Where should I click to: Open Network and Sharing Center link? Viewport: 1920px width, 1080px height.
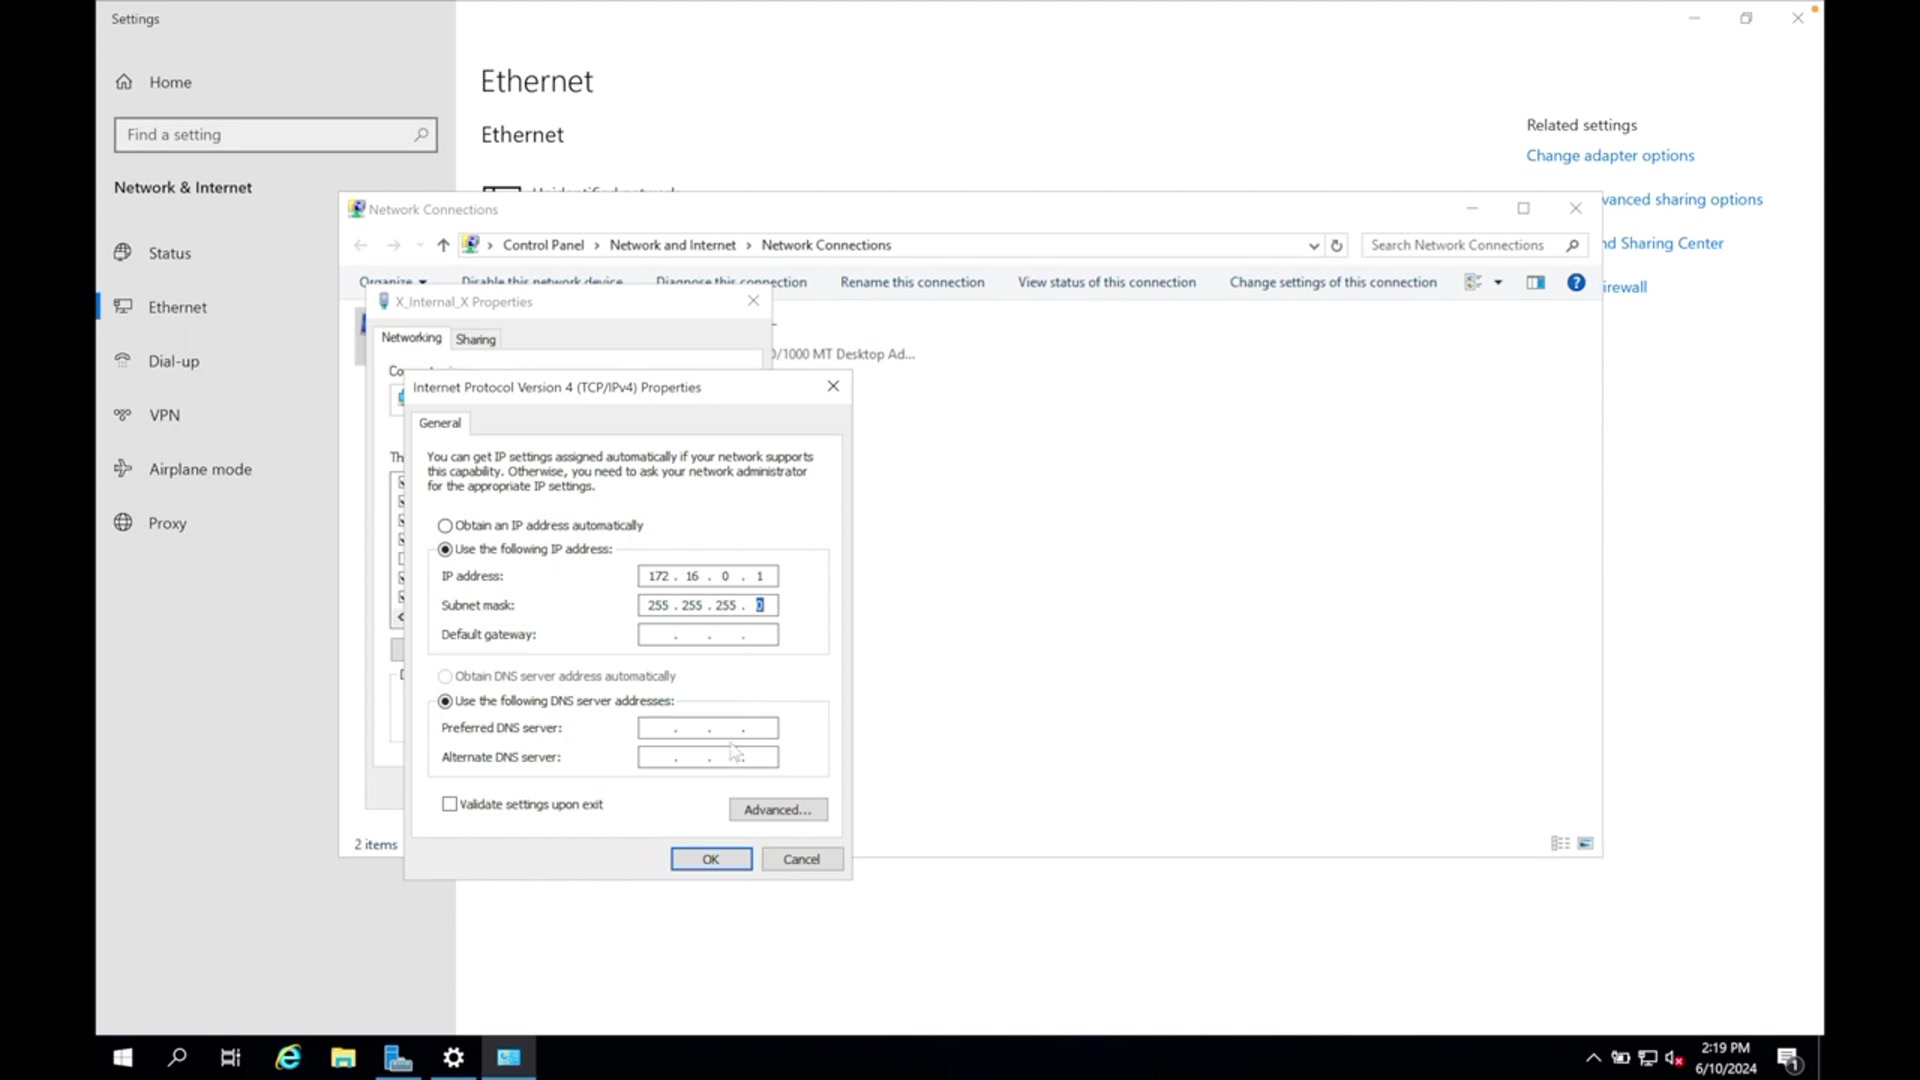click(1663, 243)
